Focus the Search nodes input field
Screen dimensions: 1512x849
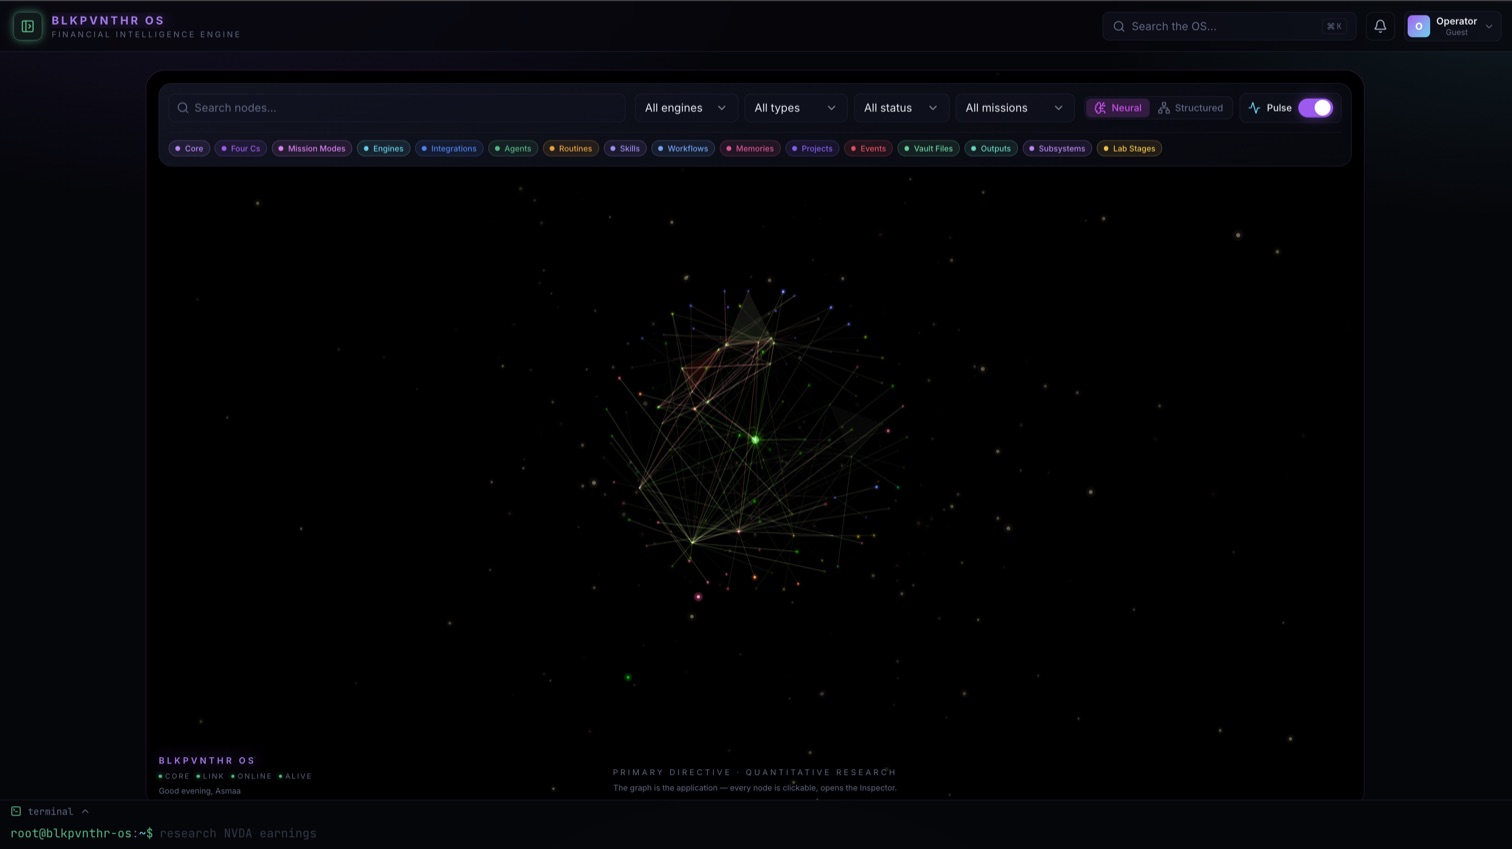[x=397, y=108]
